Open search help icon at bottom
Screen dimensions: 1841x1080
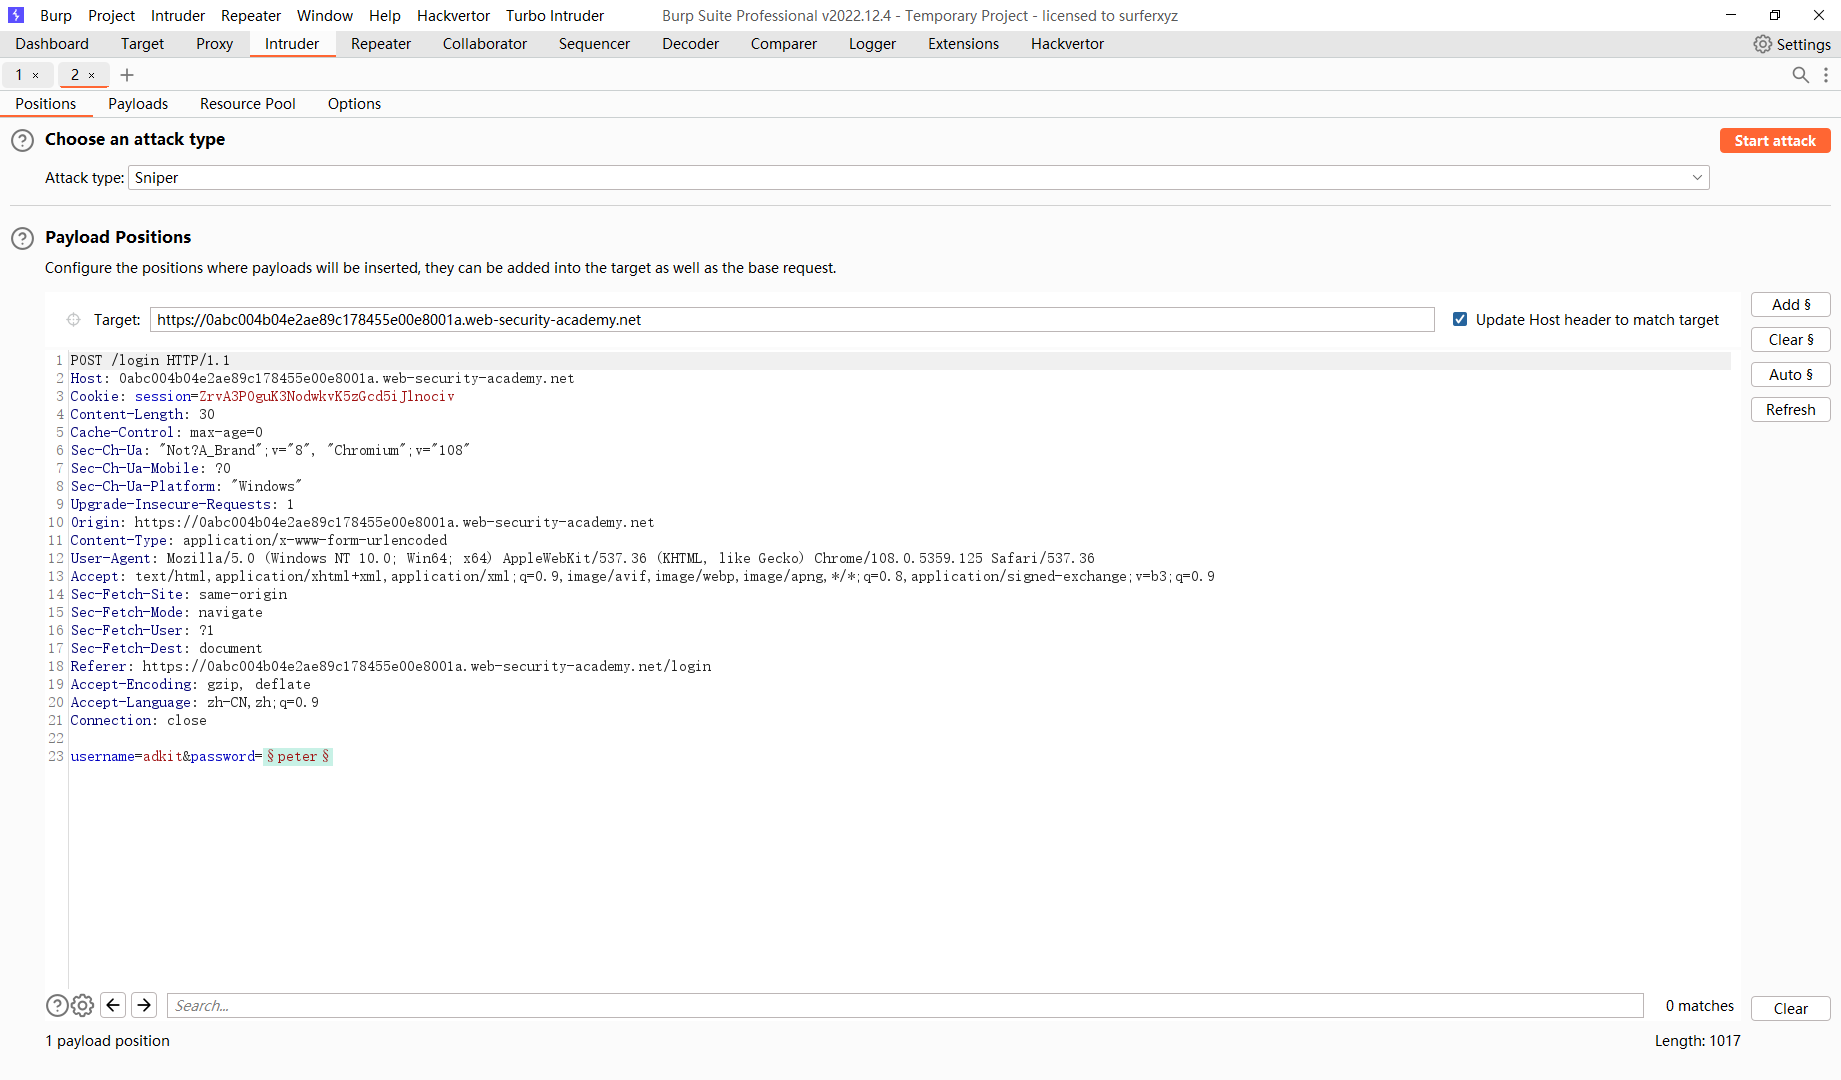(57, 1006)
